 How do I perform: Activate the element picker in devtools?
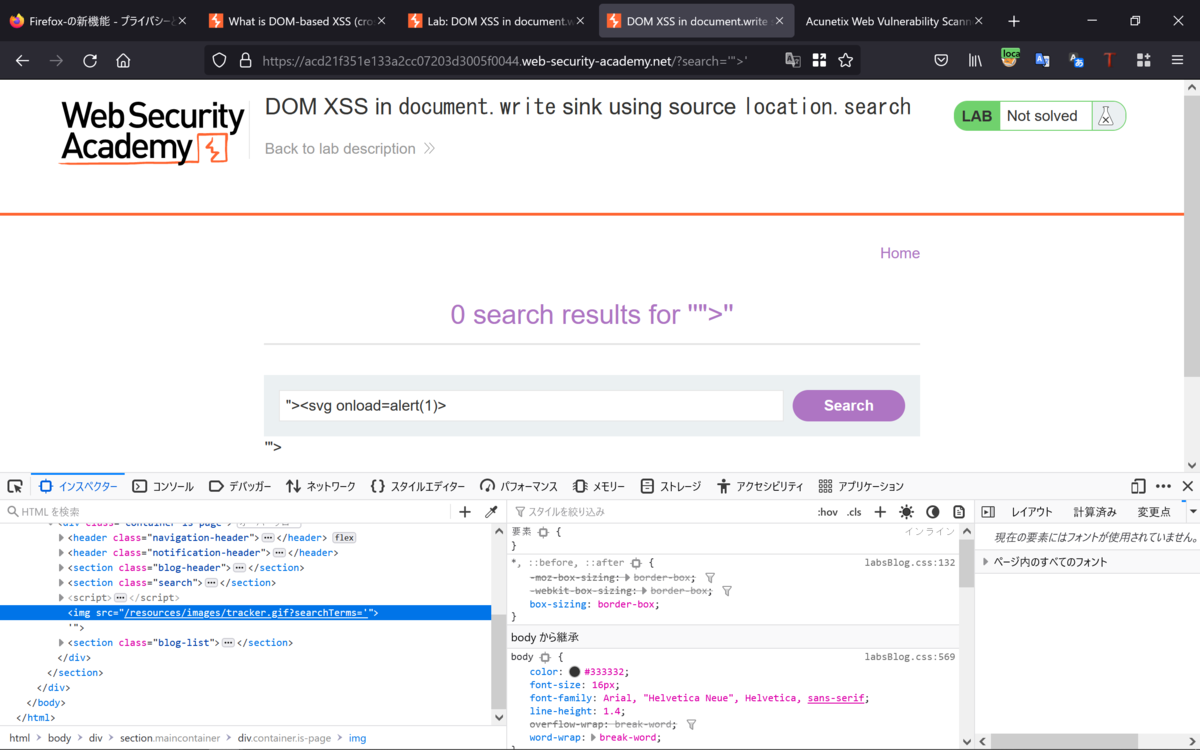point(15,486)
